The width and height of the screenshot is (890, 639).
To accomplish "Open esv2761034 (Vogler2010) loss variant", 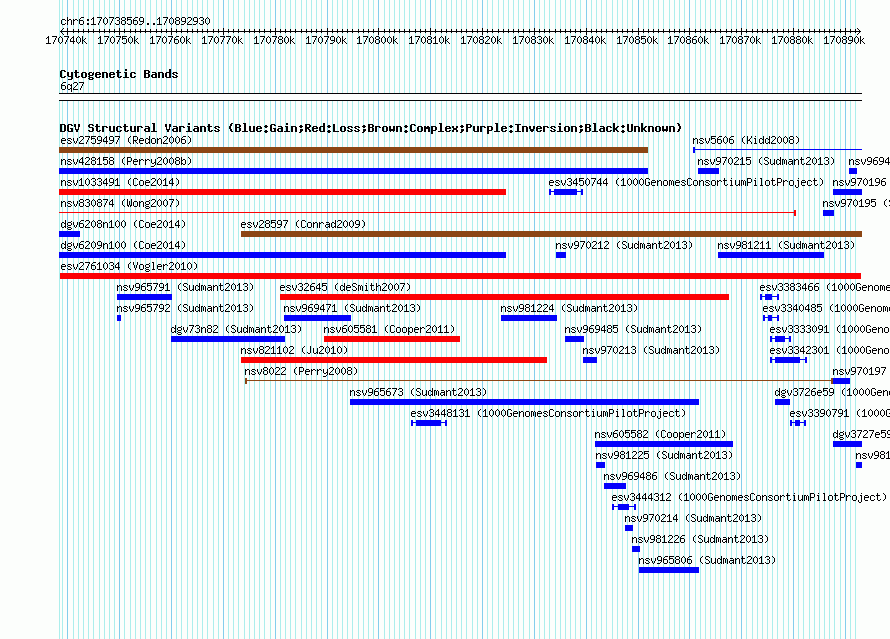I will [129, 266].
